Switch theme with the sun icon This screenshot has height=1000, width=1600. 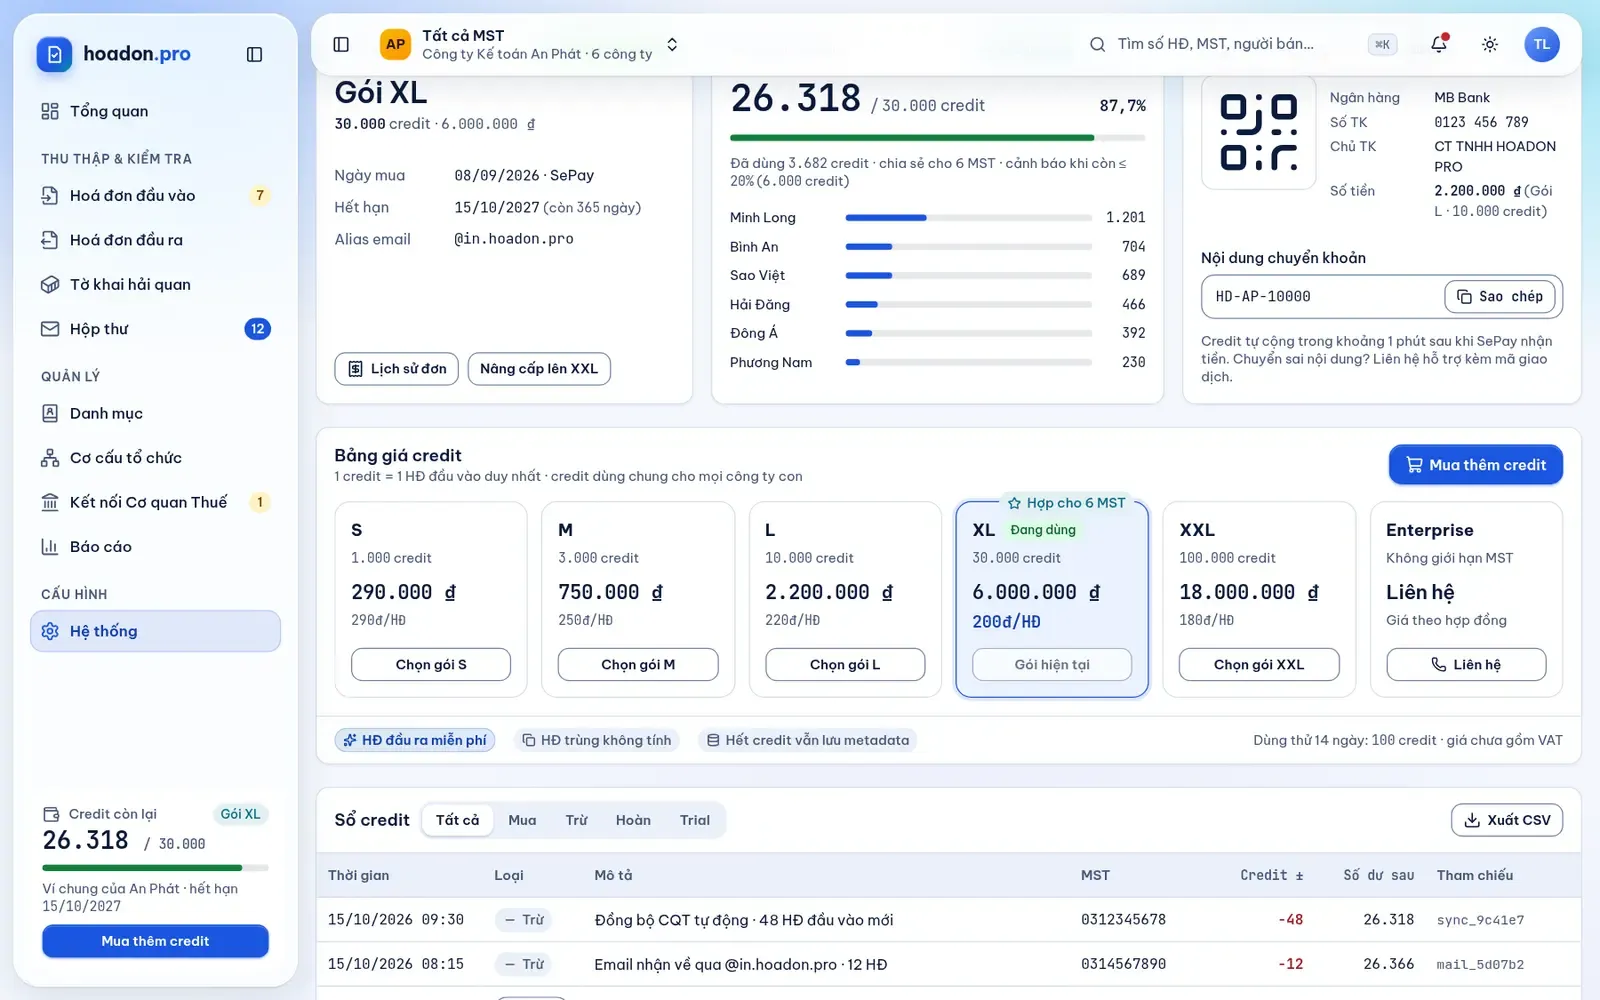(1490, 44)
